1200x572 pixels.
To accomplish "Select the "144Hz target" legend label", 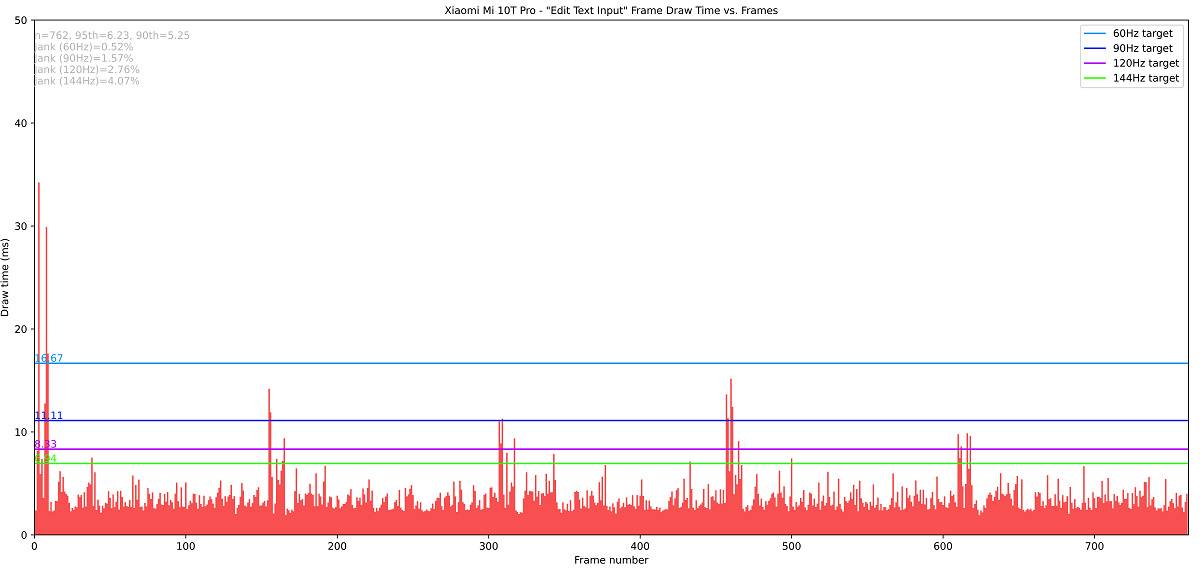I will click(x=1146, y=78).
